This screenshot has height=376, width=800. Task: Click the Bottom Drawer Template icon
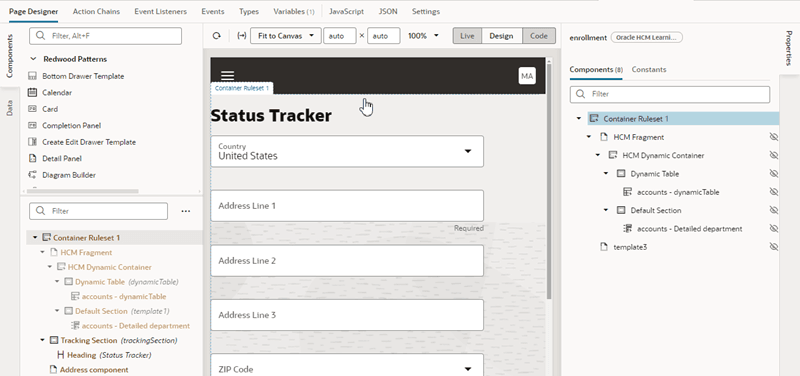pyautogui.click(x=32, y=76)
